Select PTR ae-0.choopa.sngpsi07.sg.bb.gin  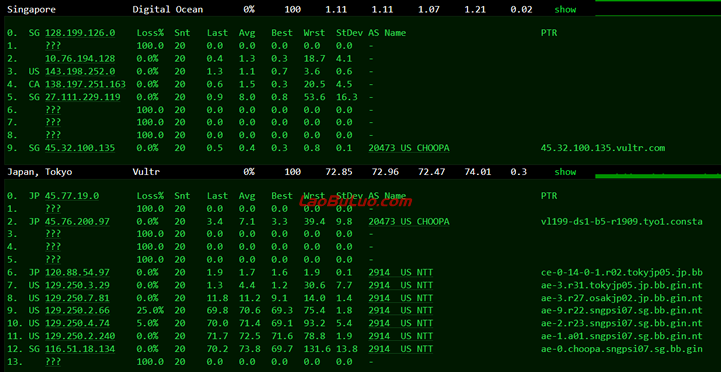[622, 349]
